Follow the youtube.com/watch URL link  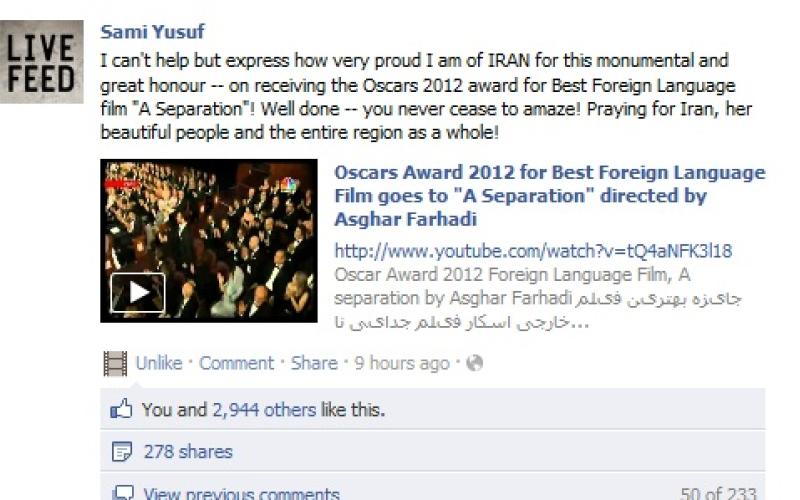(x=533, y=251)
